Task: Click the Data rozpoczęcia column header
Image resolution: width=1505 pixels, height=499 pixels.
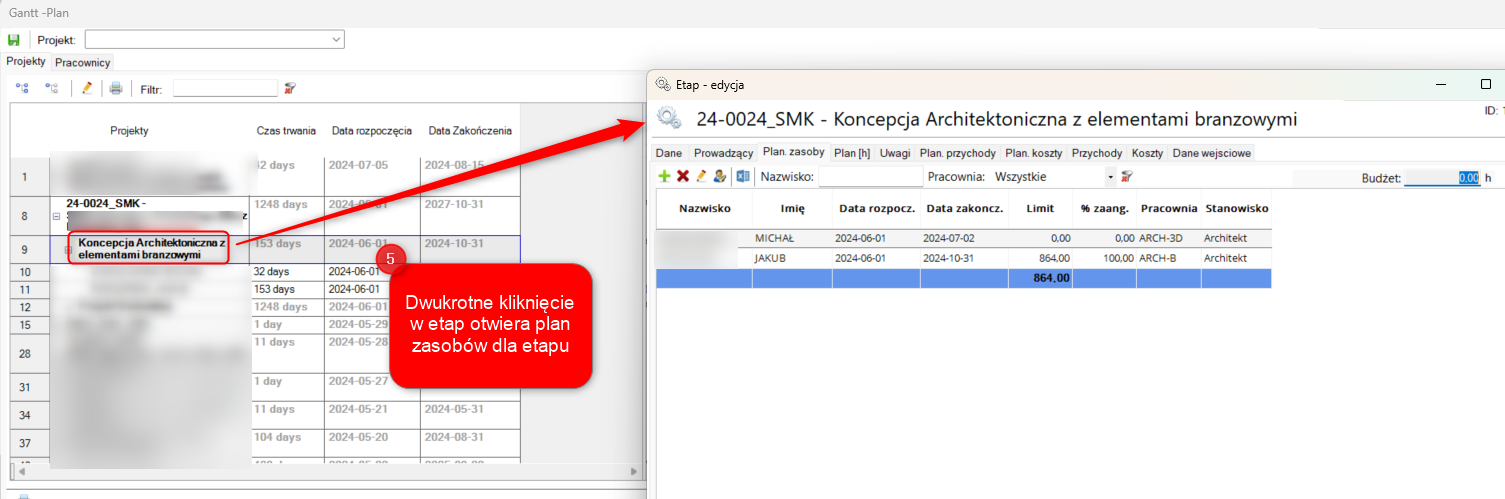Action: click(x=372, y=131)
